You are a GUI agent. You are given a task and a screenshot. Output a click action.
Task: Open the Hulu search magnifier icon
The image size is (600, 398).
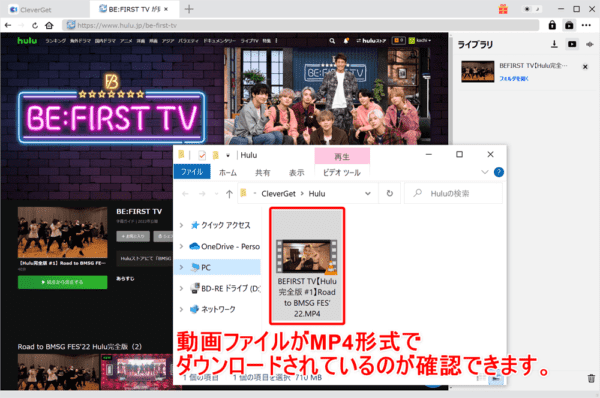pyautogui.click(x=332, y=41)
